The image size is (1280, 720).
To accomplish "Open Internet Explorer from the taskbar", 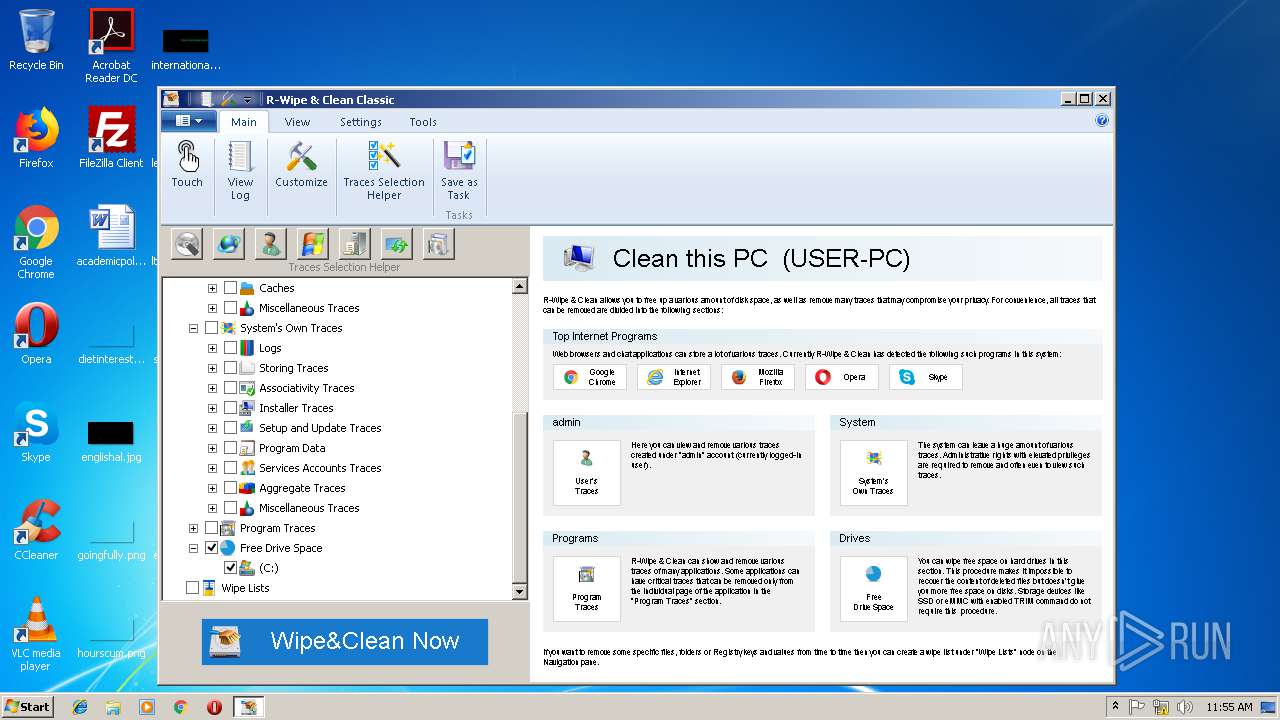I will click(80, 707).
